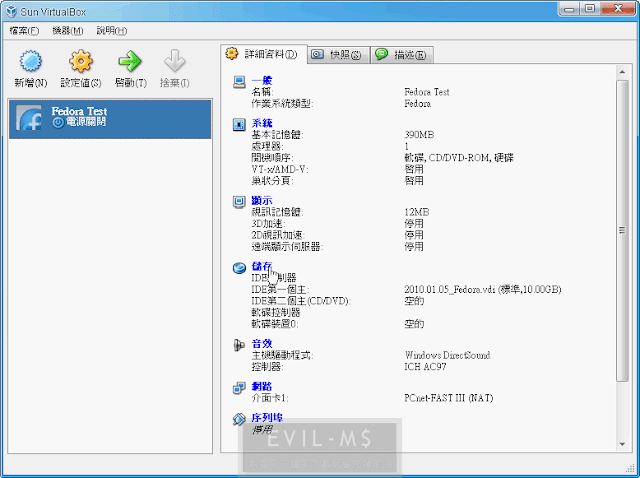640x478 pixels.
Task: Click the PCnet-FAST III (NAT) value
Action: pos(449,398)
